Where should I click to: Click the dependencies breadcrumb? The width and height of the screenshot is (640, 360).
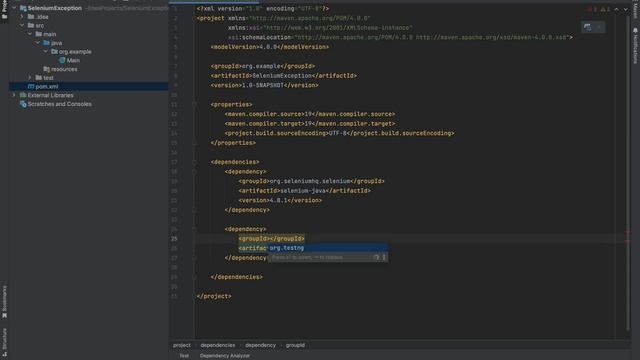(x=218, y=345)
